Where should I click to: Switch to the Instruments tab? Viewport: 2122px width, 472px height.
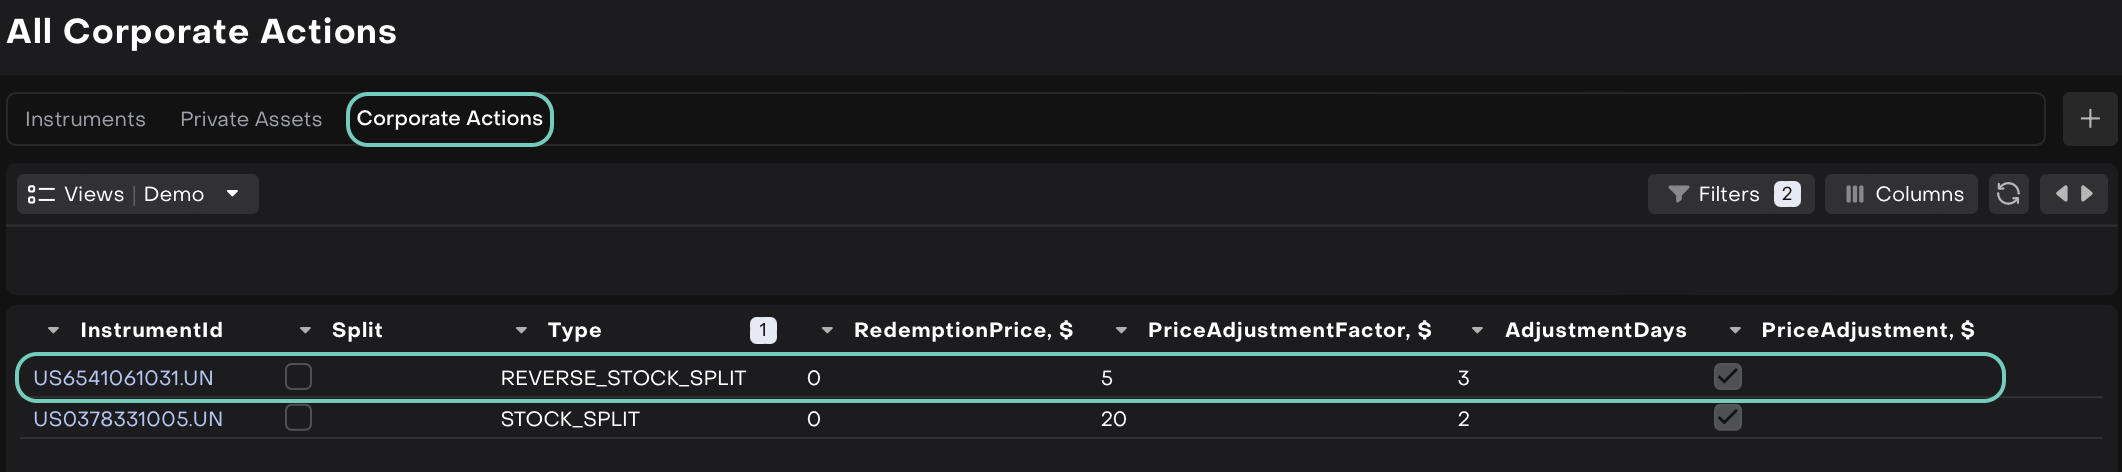[85, 119]
